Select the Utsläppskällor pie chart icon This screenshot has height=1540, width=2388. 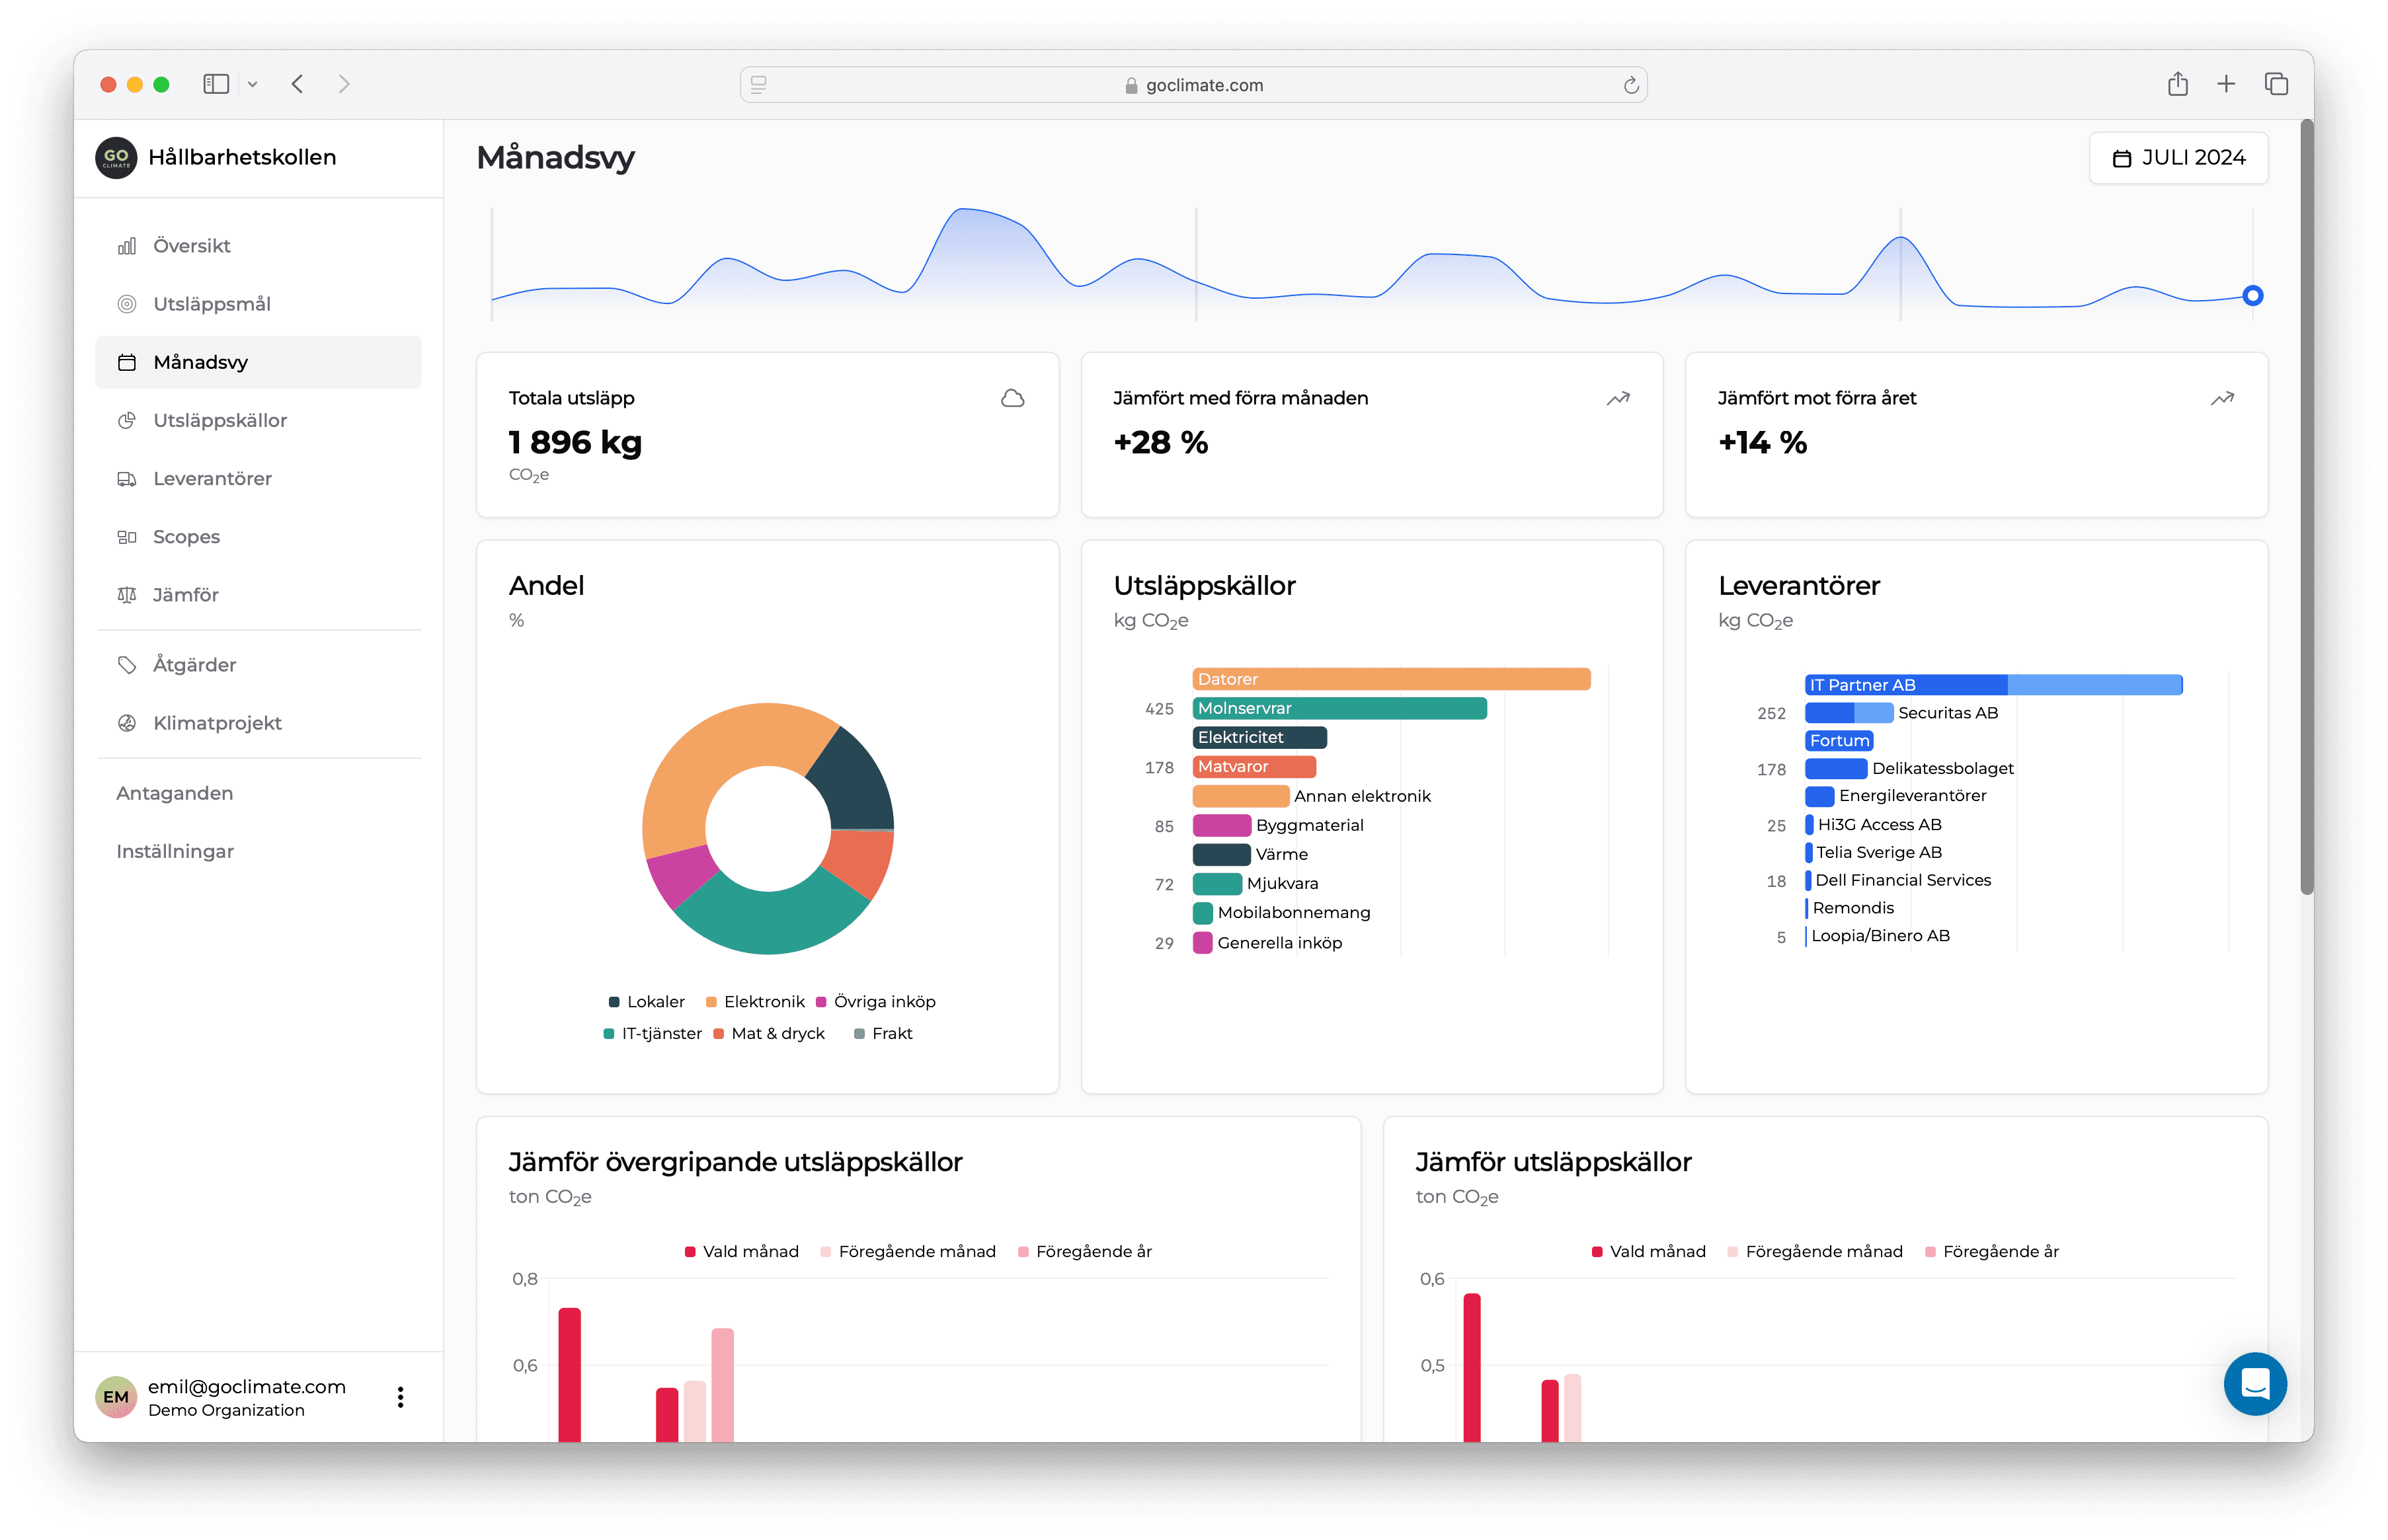point(127,421)
